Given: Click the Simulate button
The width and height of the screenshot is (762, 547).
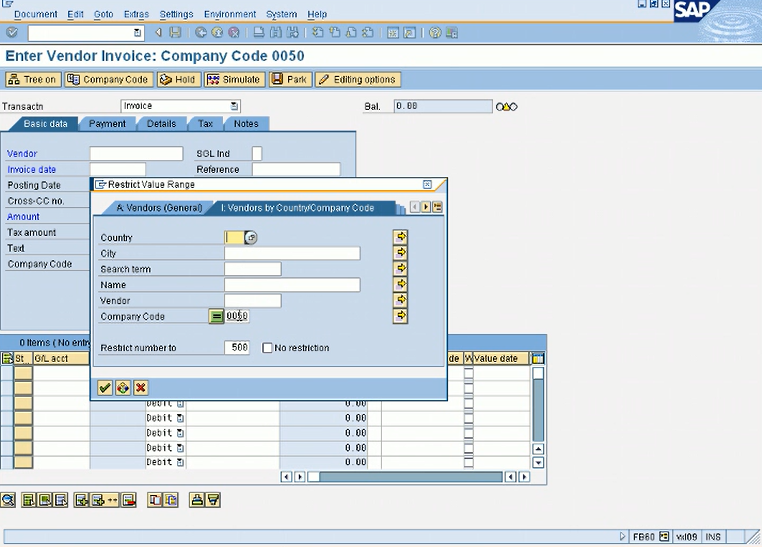Looking at the screenshot, I should pyautogui.click(x=234, y=79).
